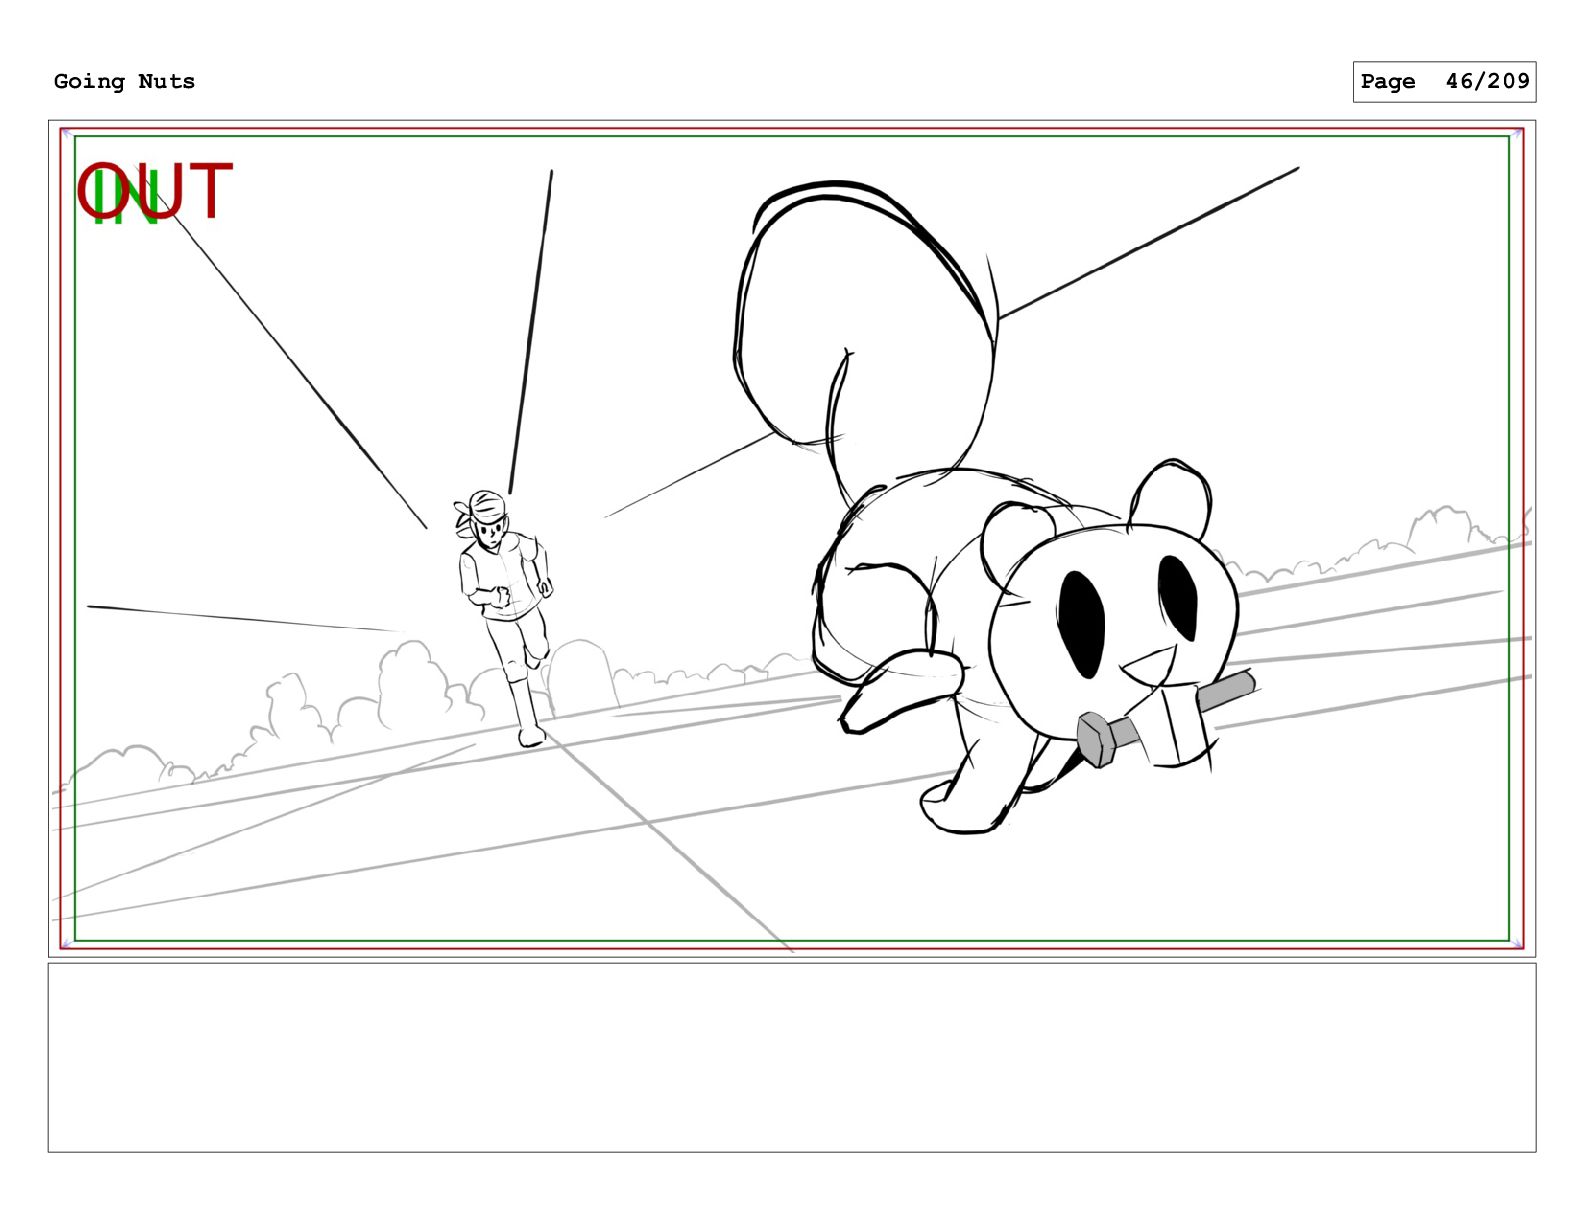Click the squirrel's left black eye
Screen dimensions: 1584x1224
[1080, 623]
